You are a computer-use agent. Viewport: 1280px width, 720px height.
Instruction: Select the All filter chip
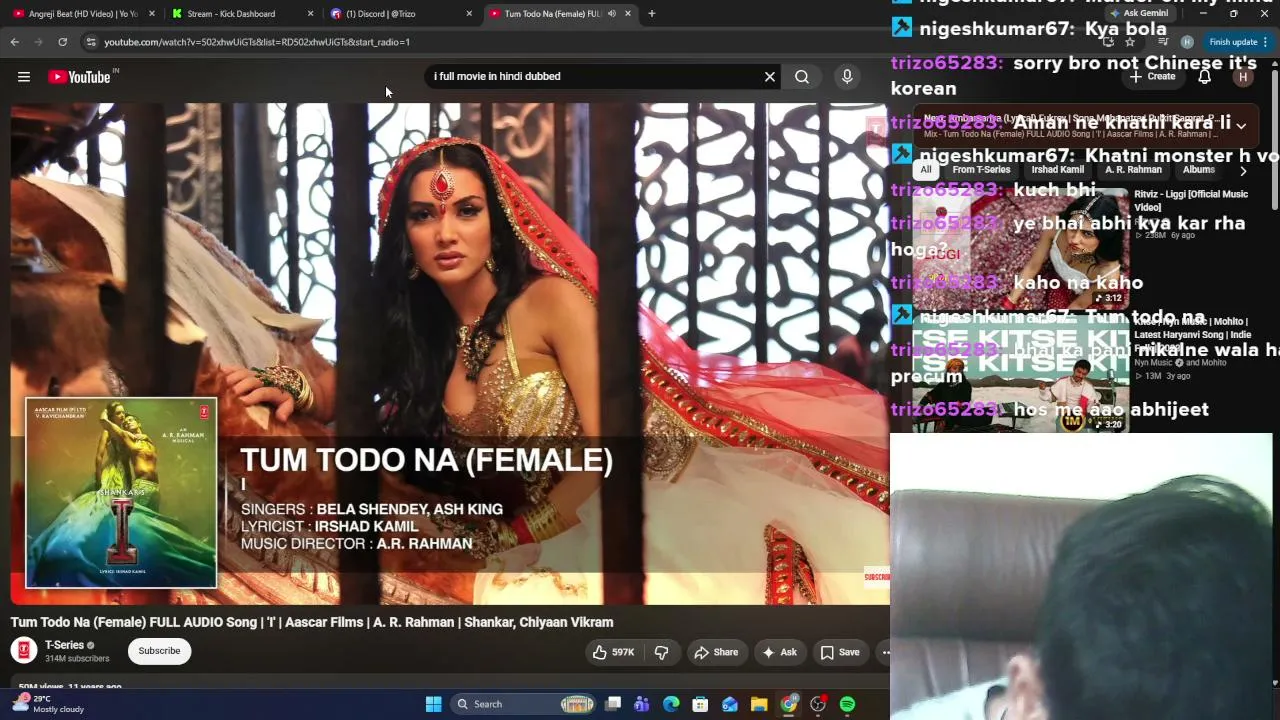coord(926,170)
